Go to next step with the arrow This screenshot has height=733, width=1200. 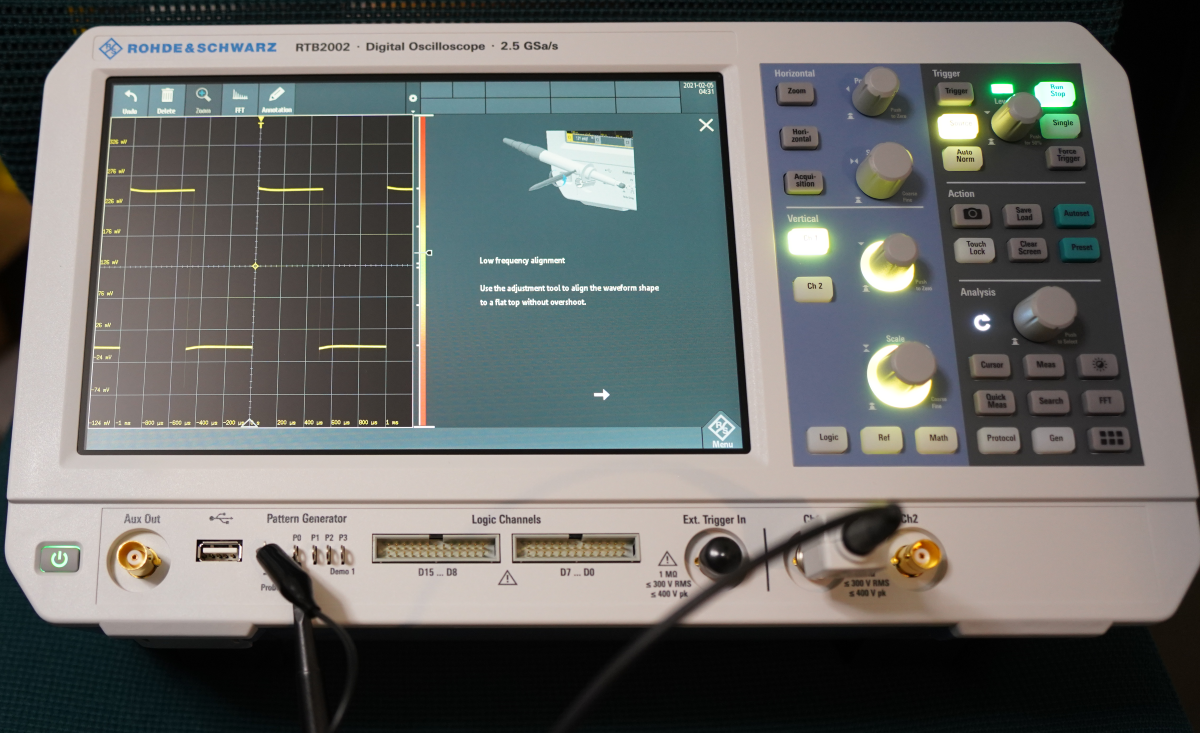tap(601, 395)
